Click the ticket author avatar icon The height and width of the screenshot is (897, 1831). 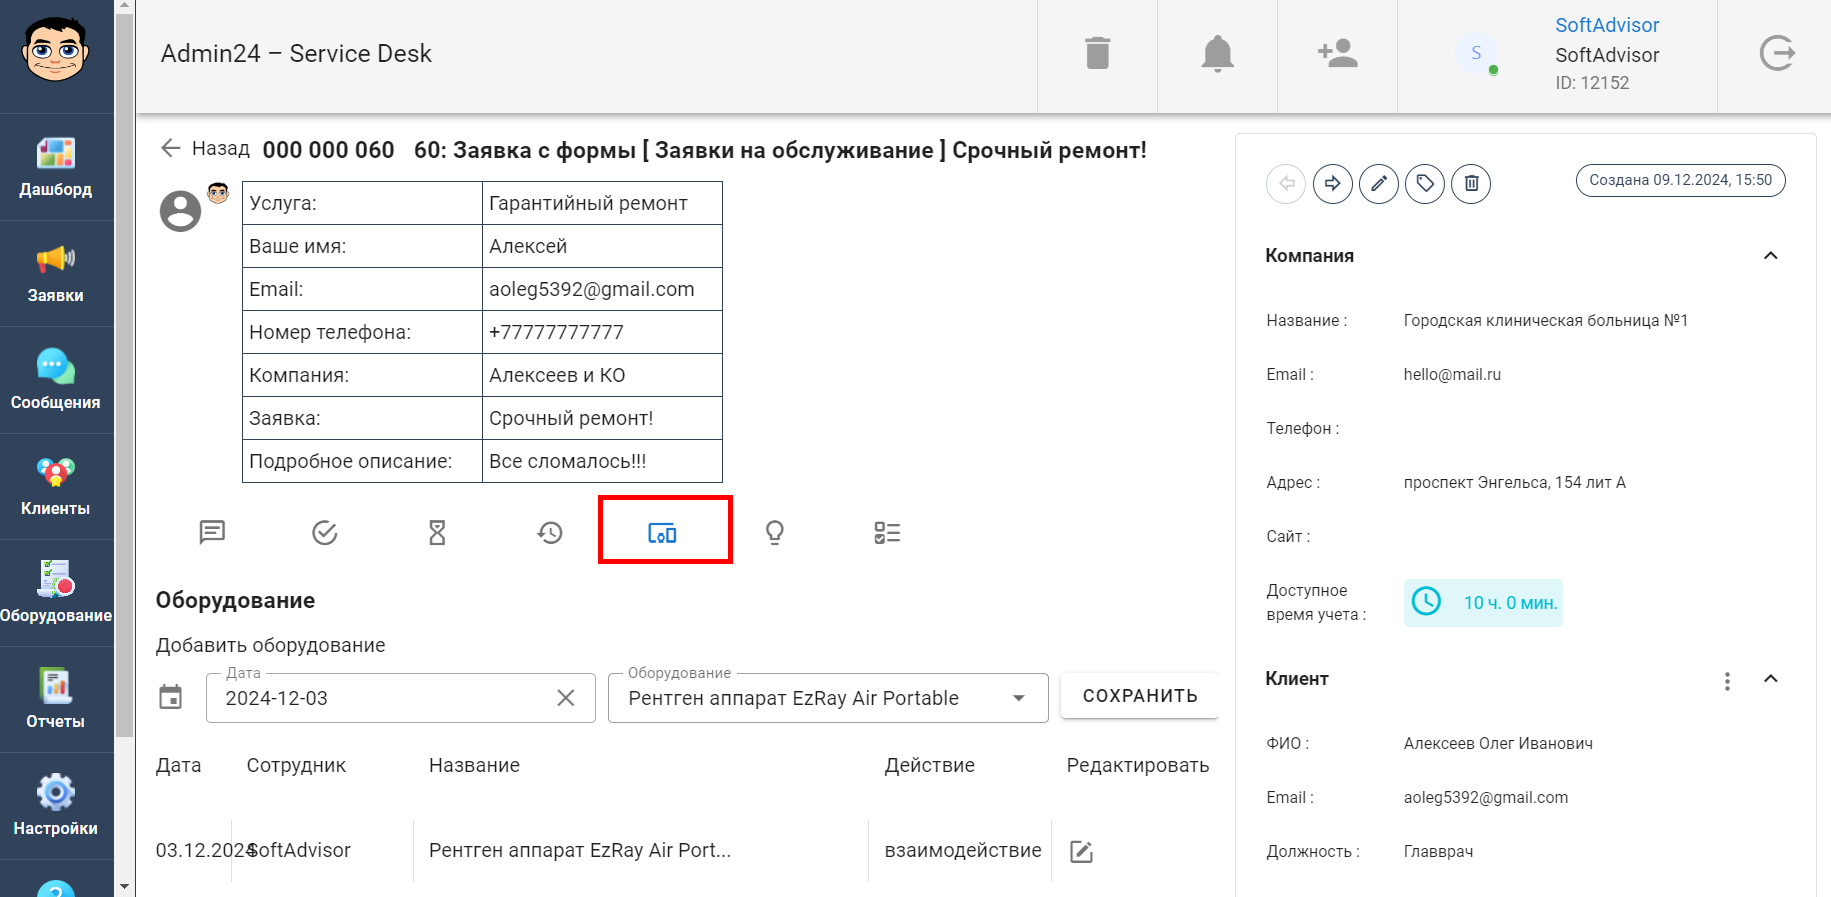click(181, 211)
